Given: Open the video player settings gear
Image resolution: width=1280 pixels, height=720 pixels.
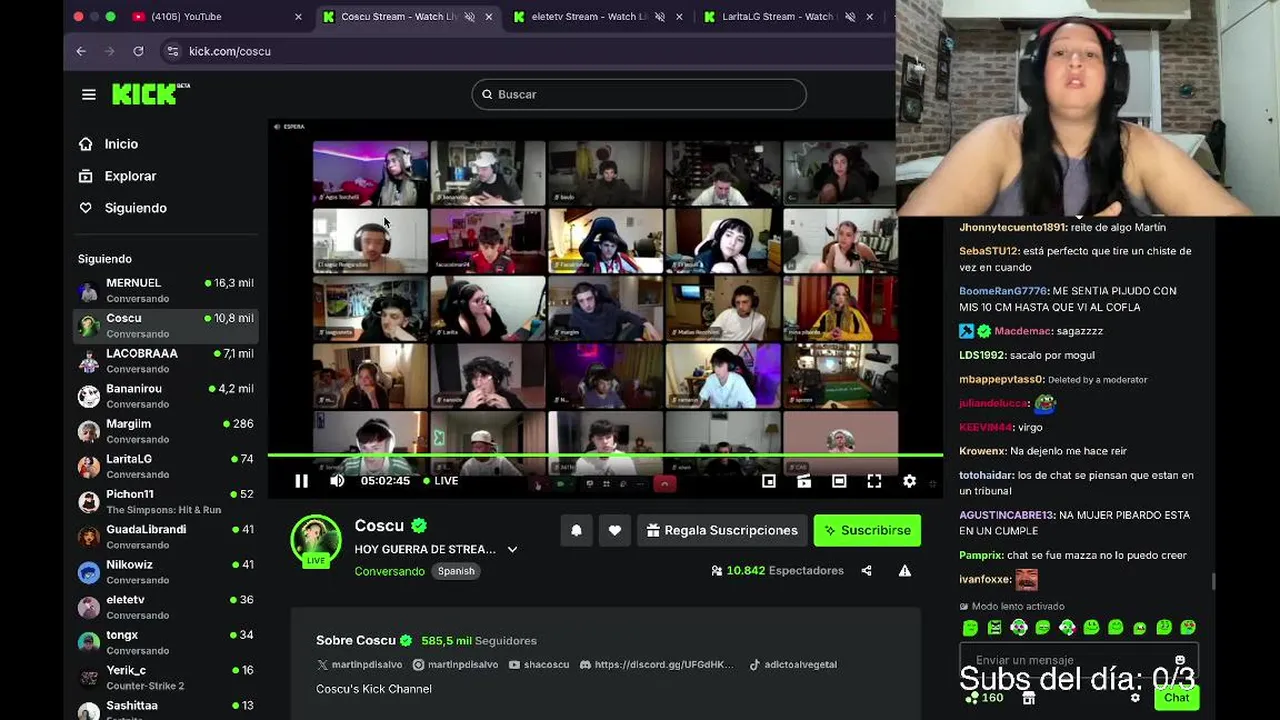Looking at the screenshot, I should click(x=909, y=481).
